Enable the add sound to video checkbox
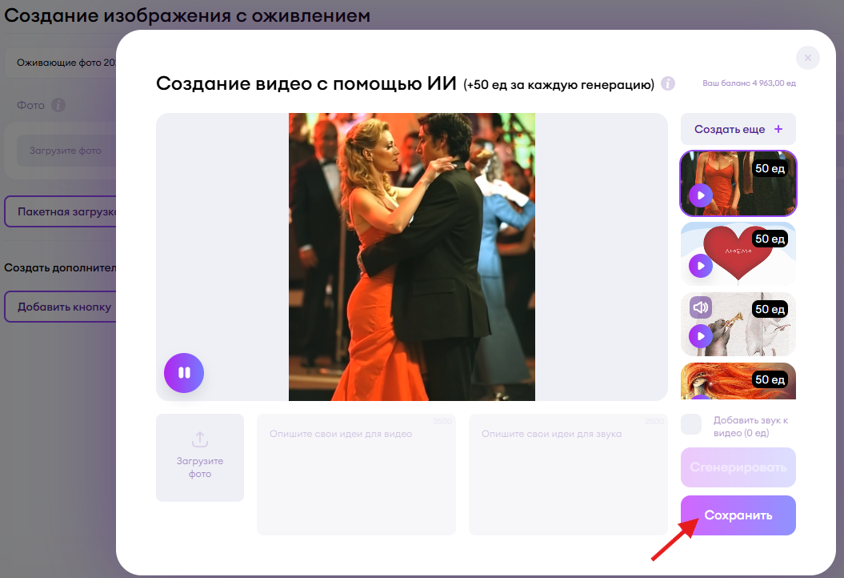This screenshot has height=578, width=844. 691,425
